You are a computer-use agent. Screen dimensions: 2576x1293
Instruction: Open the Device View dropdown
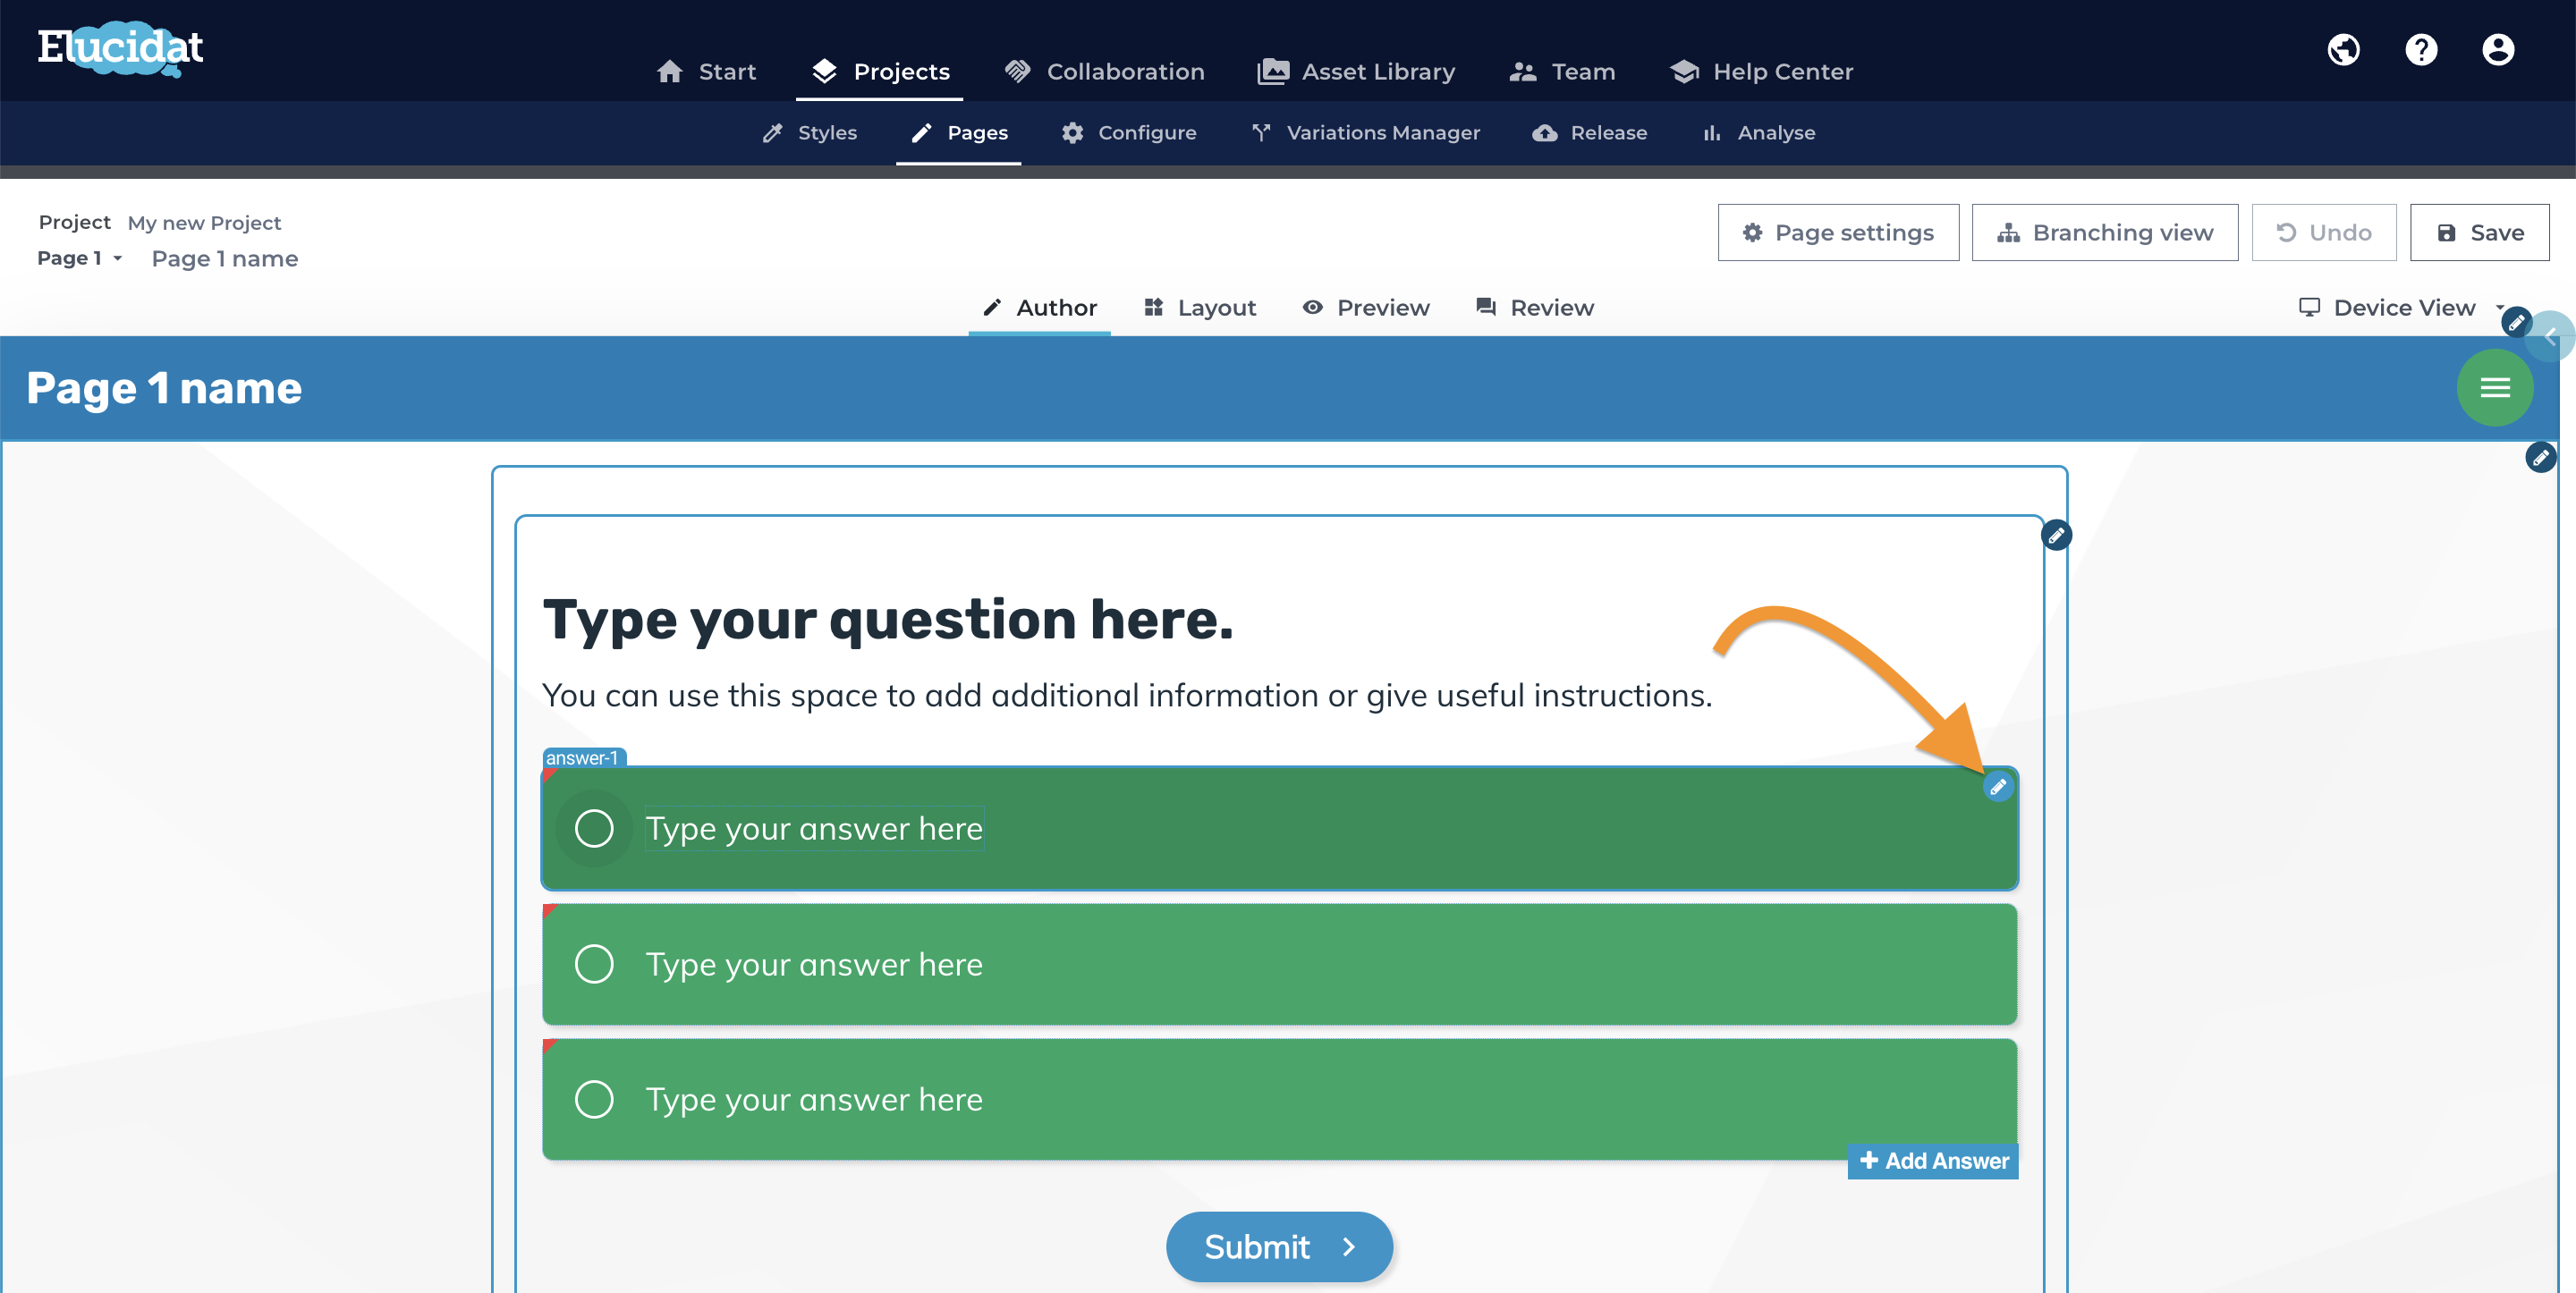[2400, 308]
